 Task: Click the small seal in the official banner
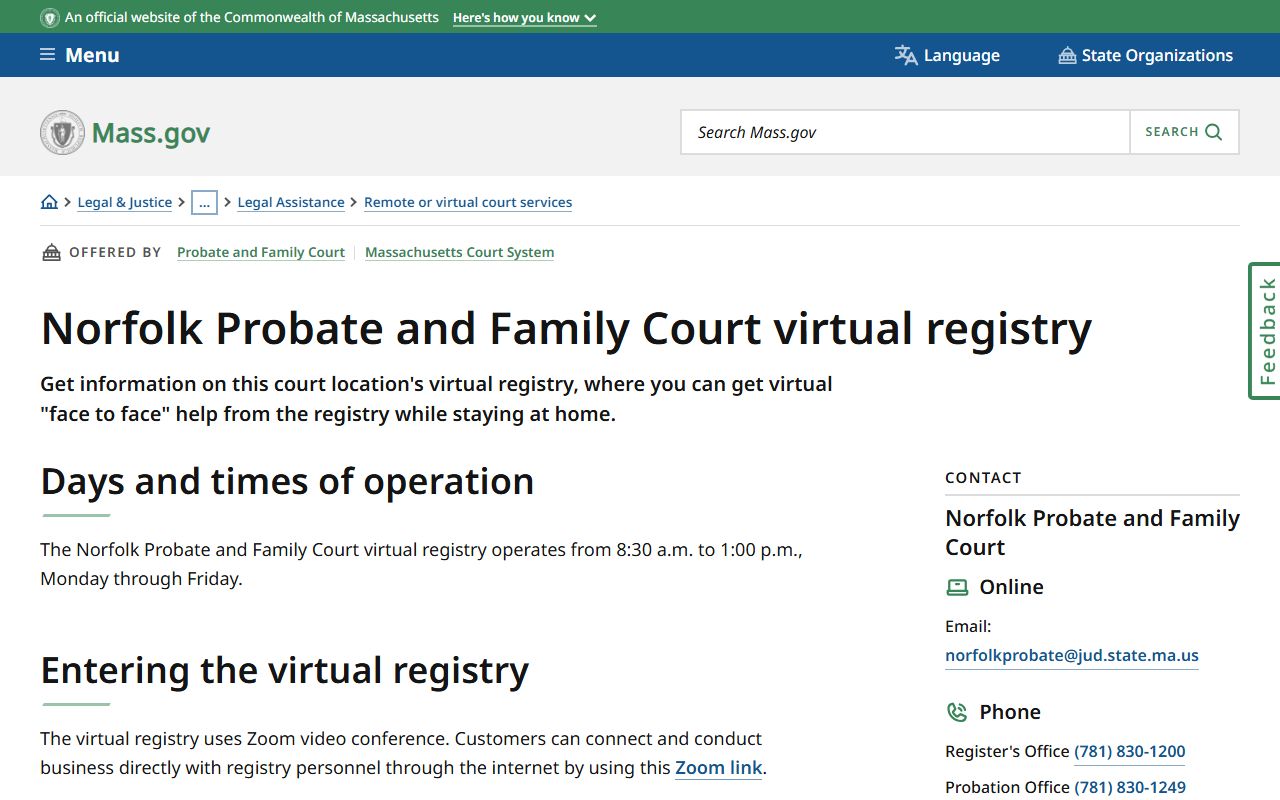[x=50, y=17]
